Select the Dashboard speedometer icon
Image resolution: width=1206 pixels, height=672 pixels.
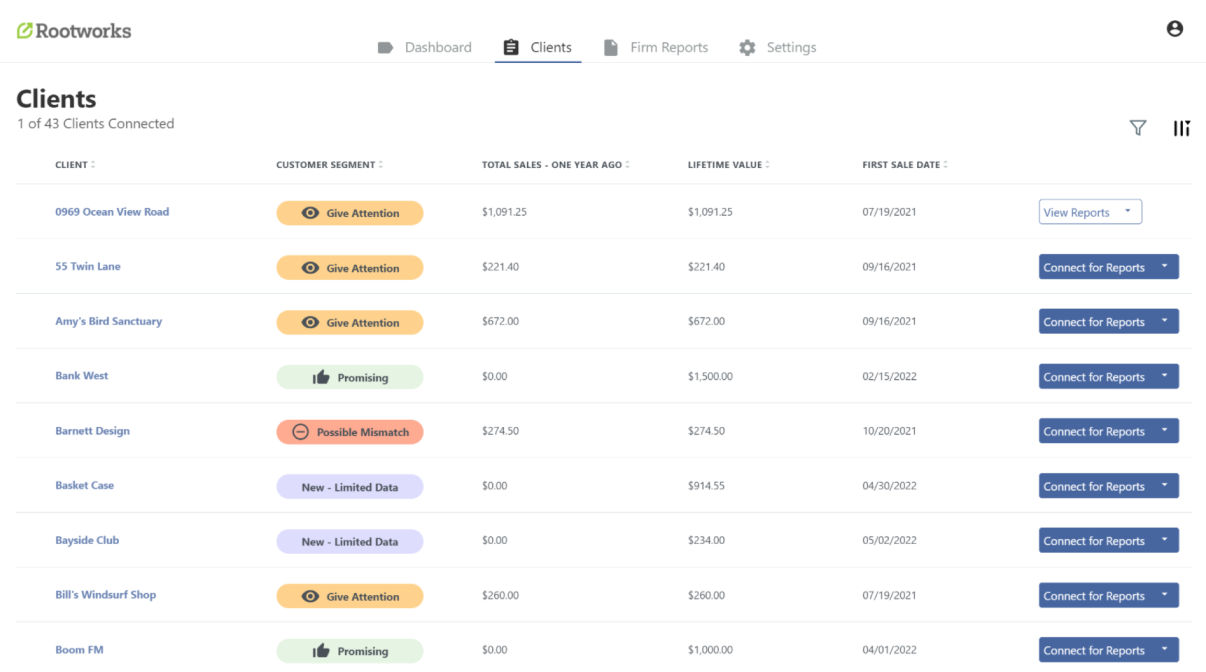[x=384, y=47]
